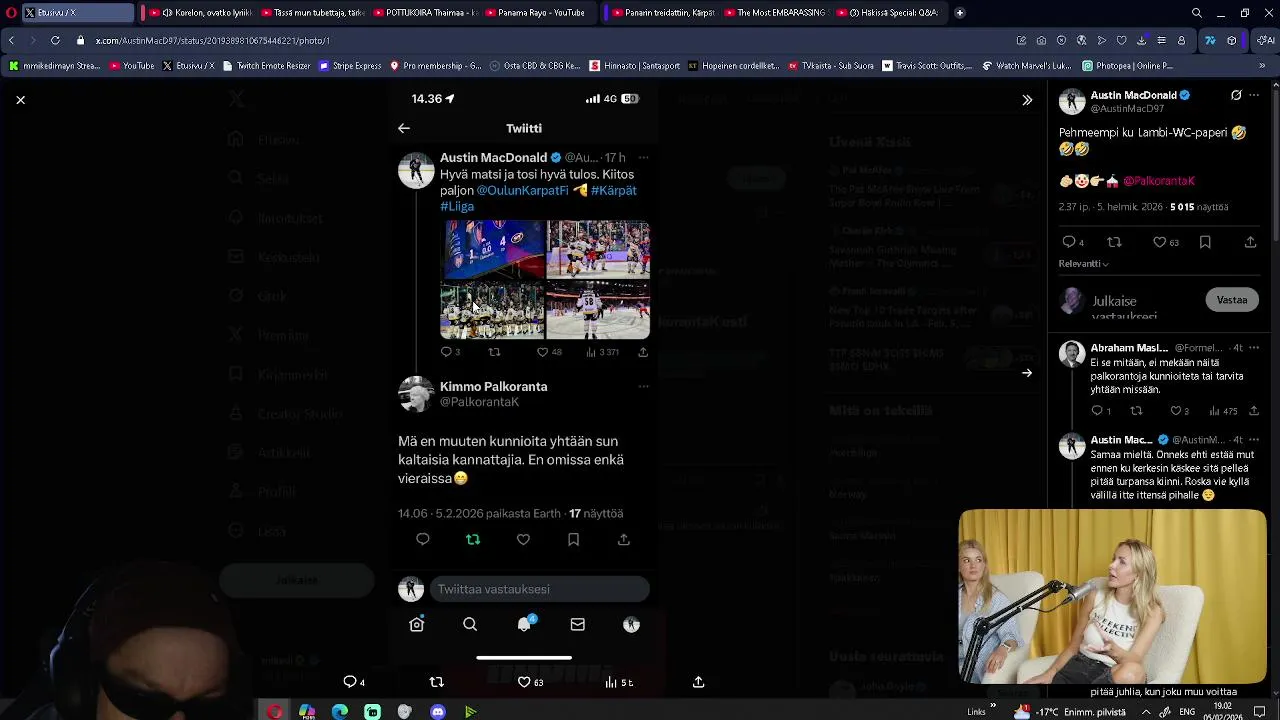Click ENG language indicator in tray
Viewport: 1280px width, 720px height.
tap(1188, 712)
